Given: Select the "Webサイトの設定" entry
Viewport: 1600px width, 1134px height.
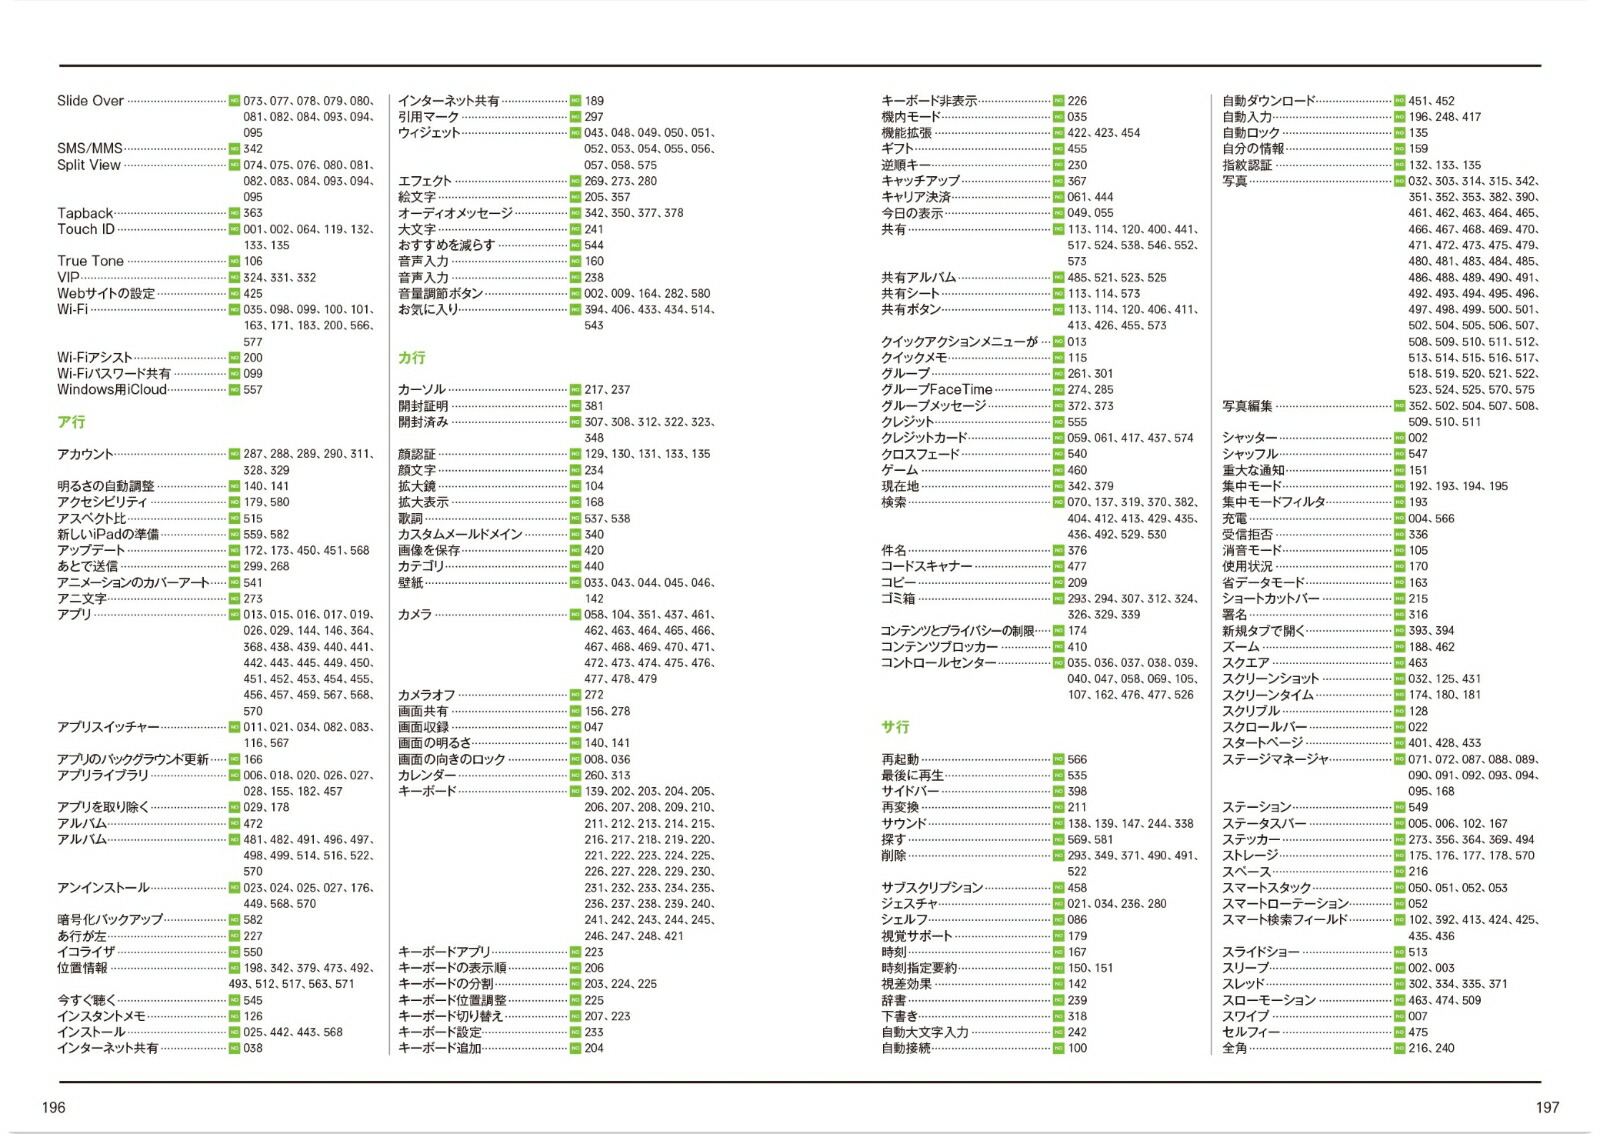Looking at the screenshot, I should [x=106, y=294].
